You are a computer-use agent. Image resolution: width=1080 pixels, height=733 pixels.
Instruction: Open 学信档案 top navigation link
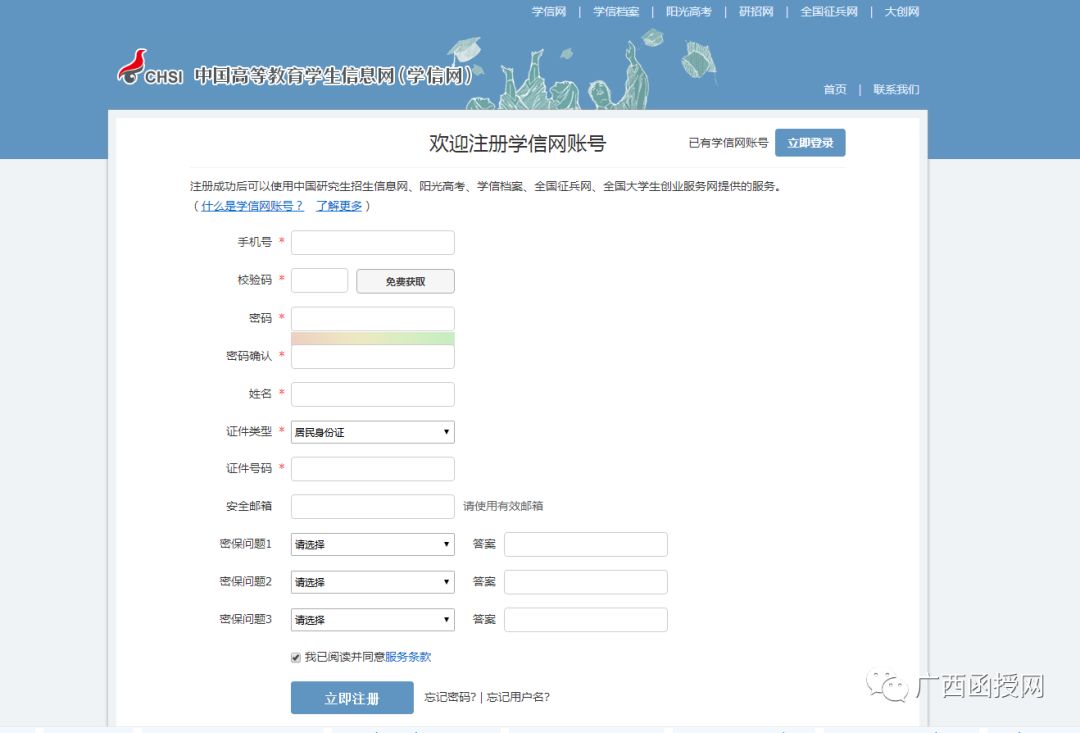[616, 12]
